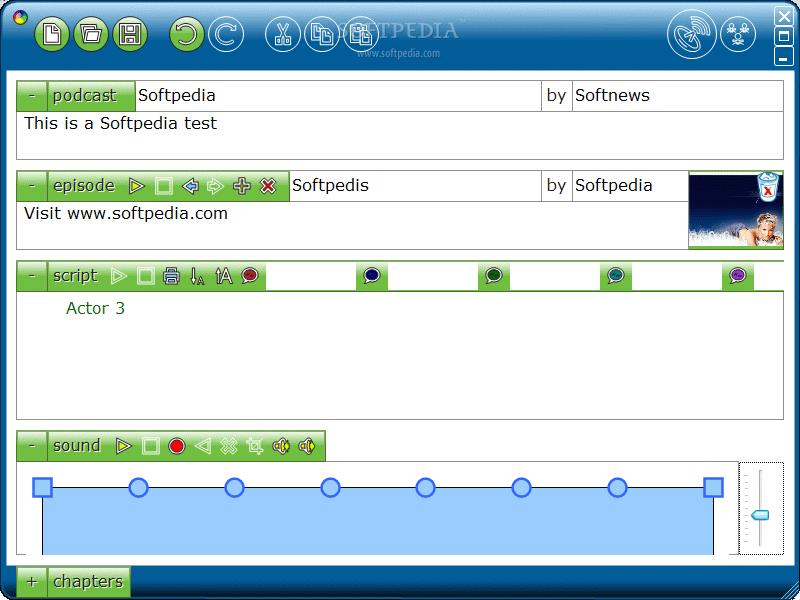The width and height of the screenshot is (800, 600).
Task: Edit podcast description 'This is a Softpedia test'
Action: (400, 135)
